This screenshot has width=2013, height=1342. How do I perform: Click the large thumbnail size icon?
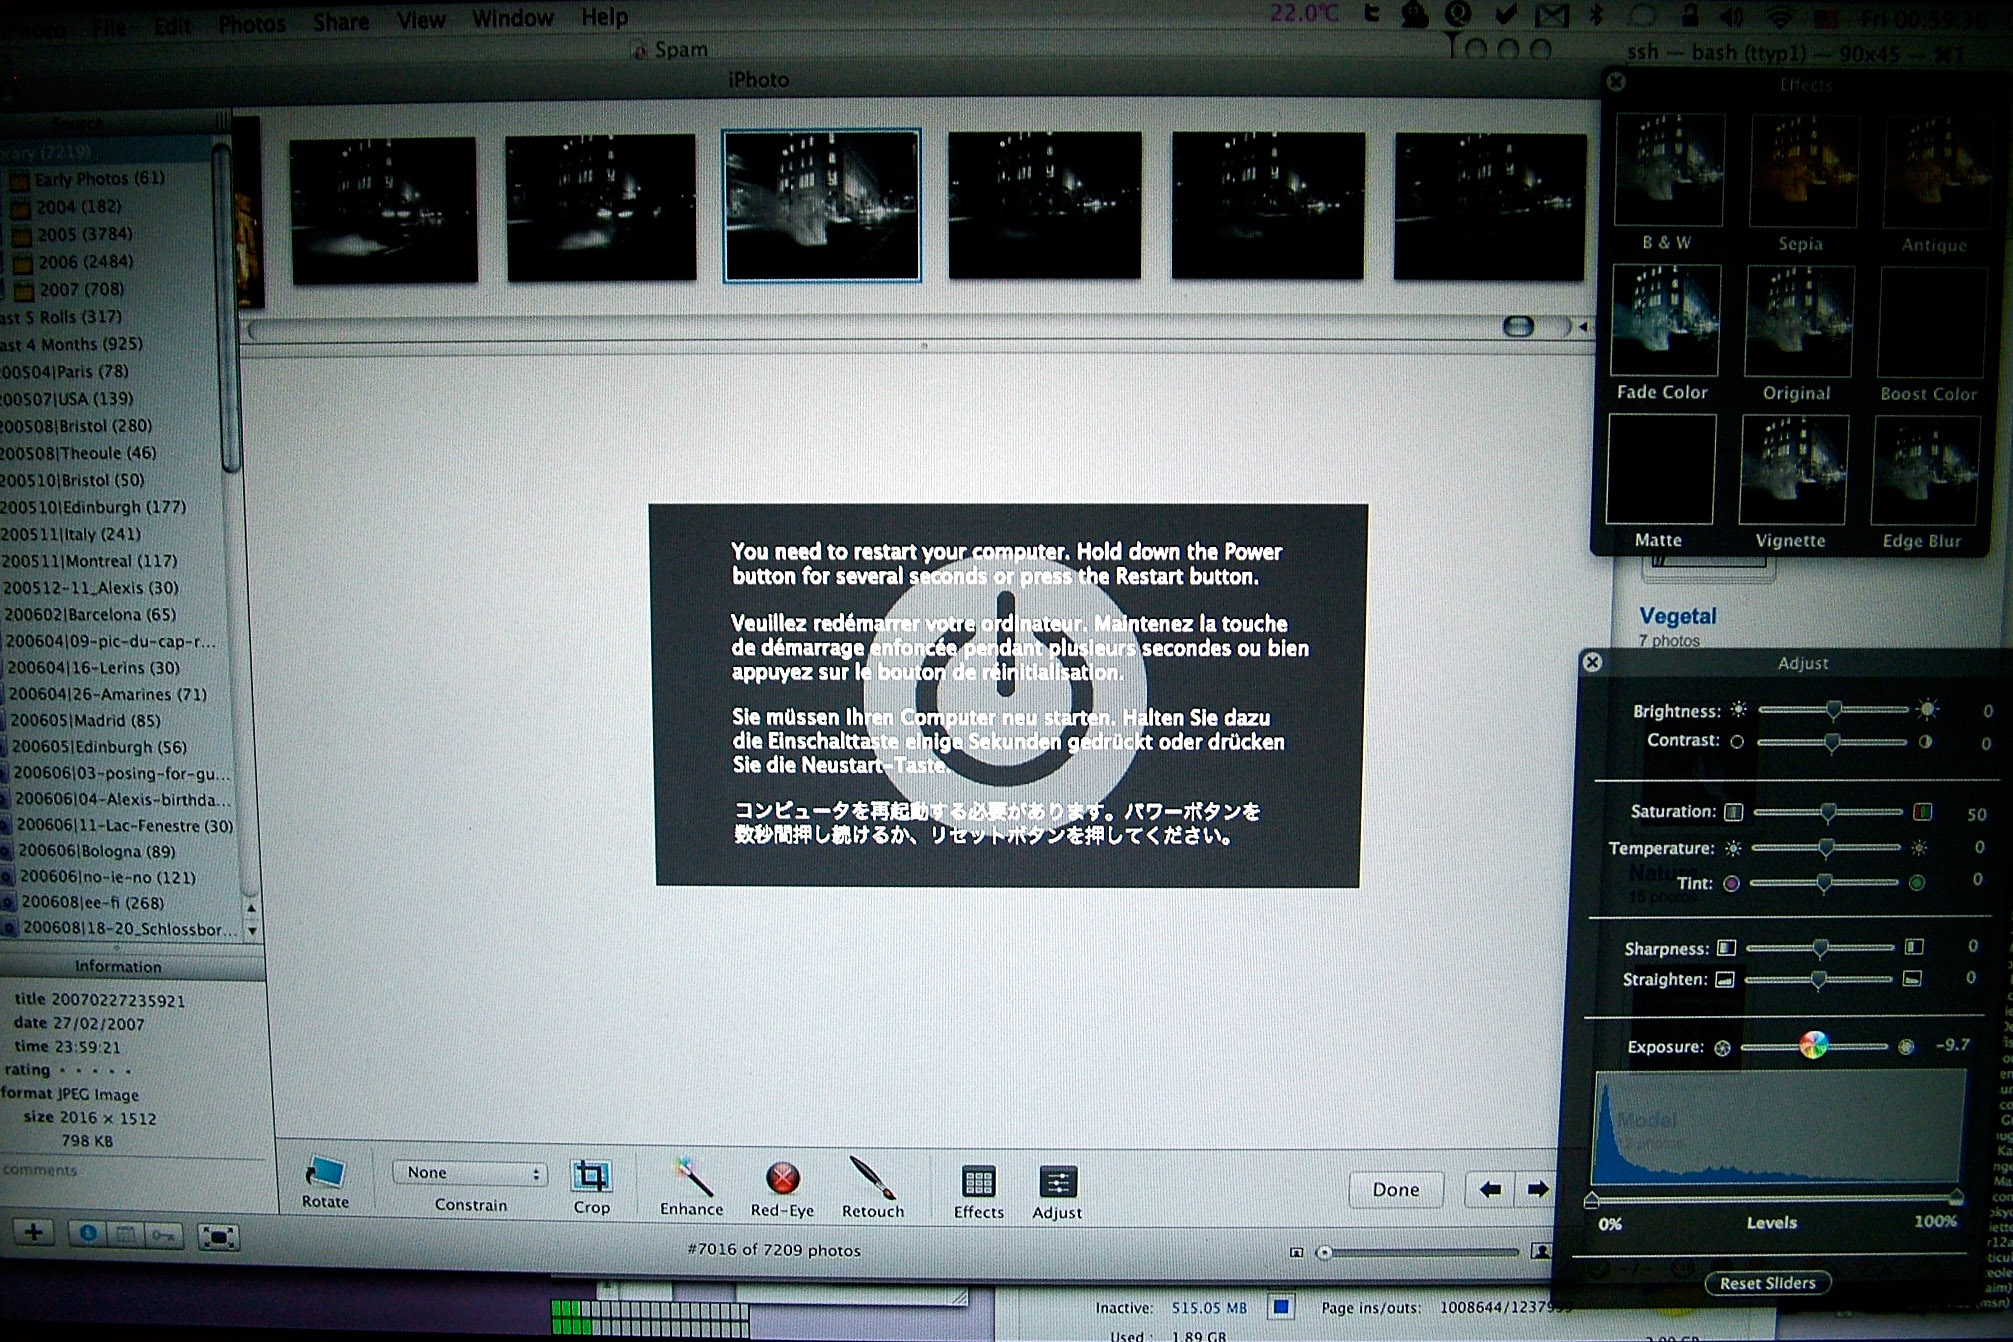pyautogui.click(x=1541, y=1251)
